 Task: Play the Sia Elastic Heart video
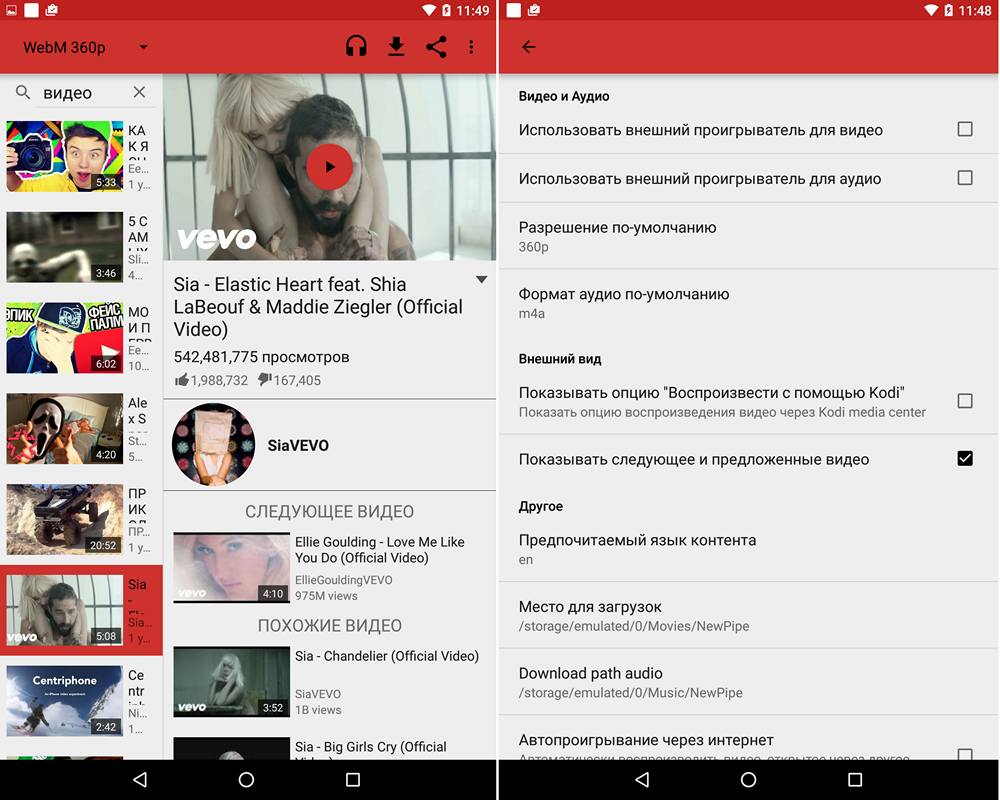coord(329,167)
